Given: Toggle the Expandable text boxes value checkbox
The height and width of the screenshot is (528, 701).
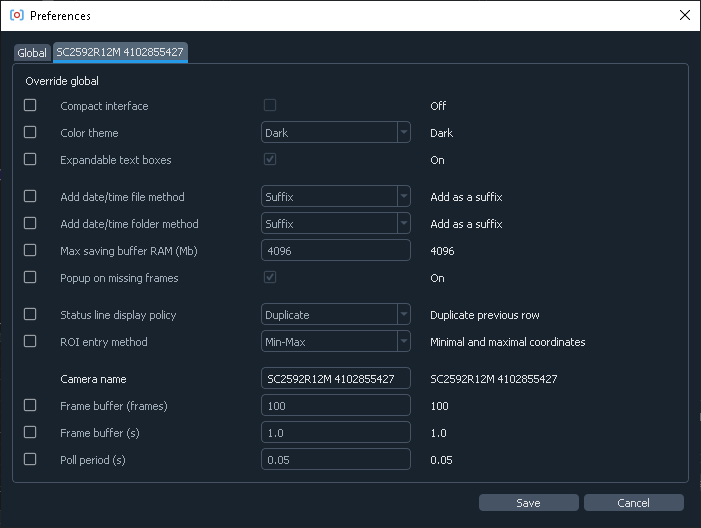Looking at the screenshot, I should coord(270,159).
